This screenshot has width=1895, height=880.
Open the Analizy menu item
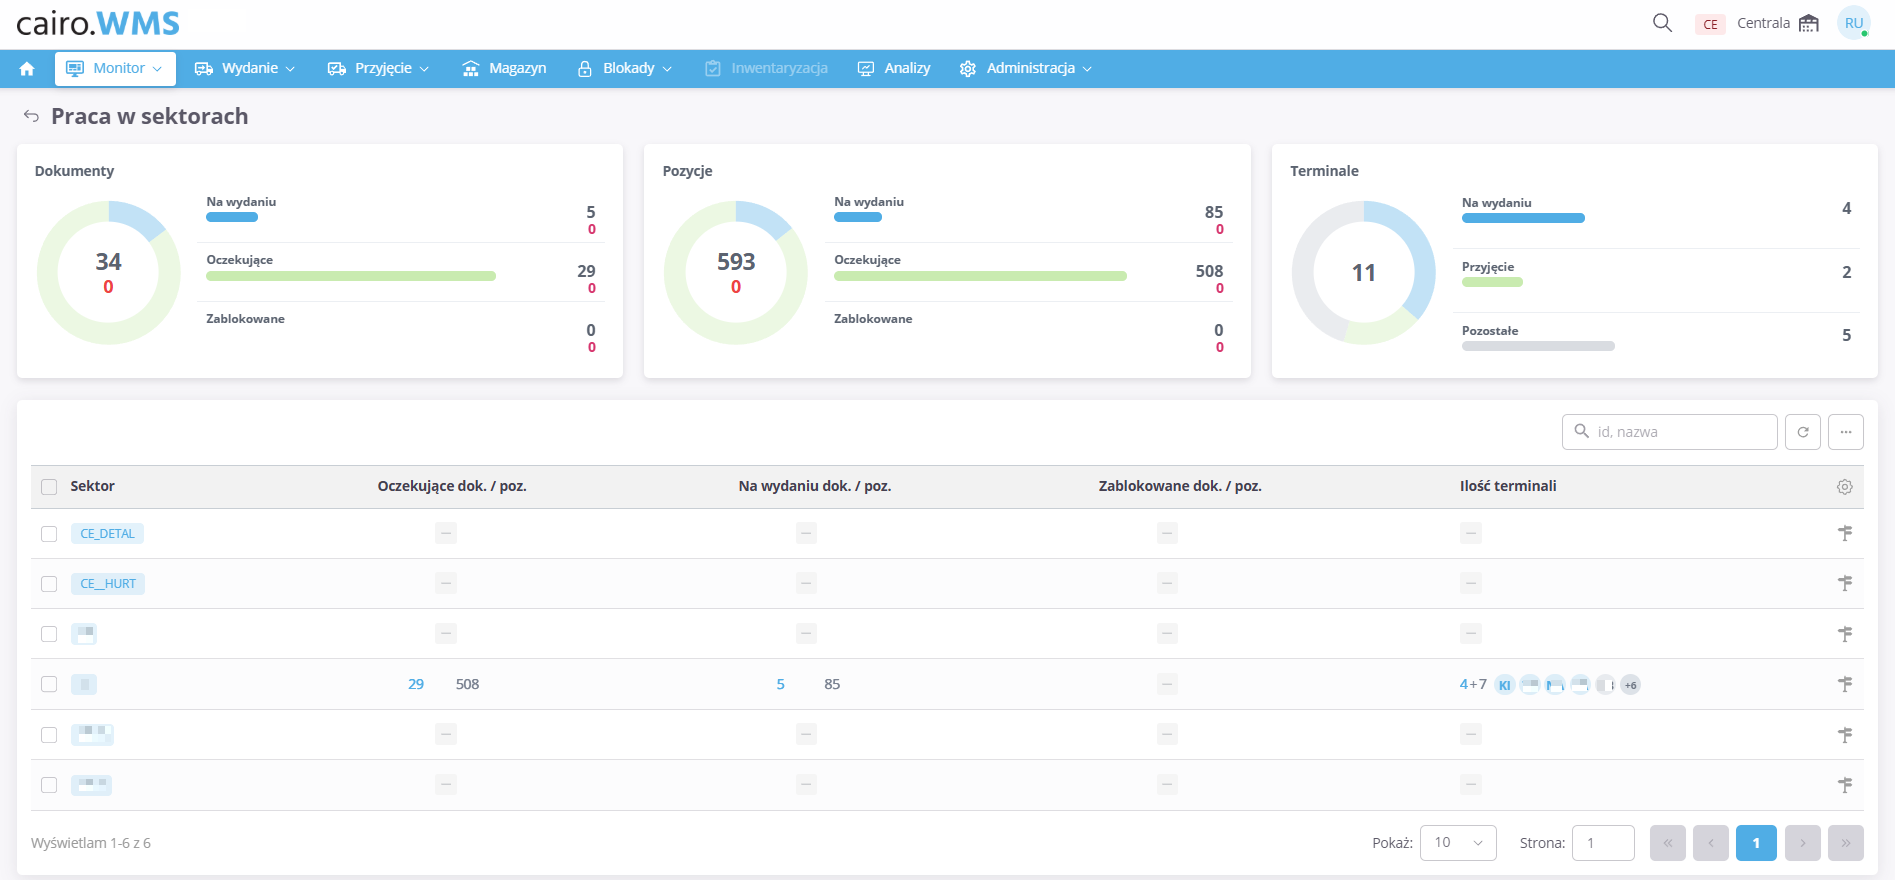[894, 69]
